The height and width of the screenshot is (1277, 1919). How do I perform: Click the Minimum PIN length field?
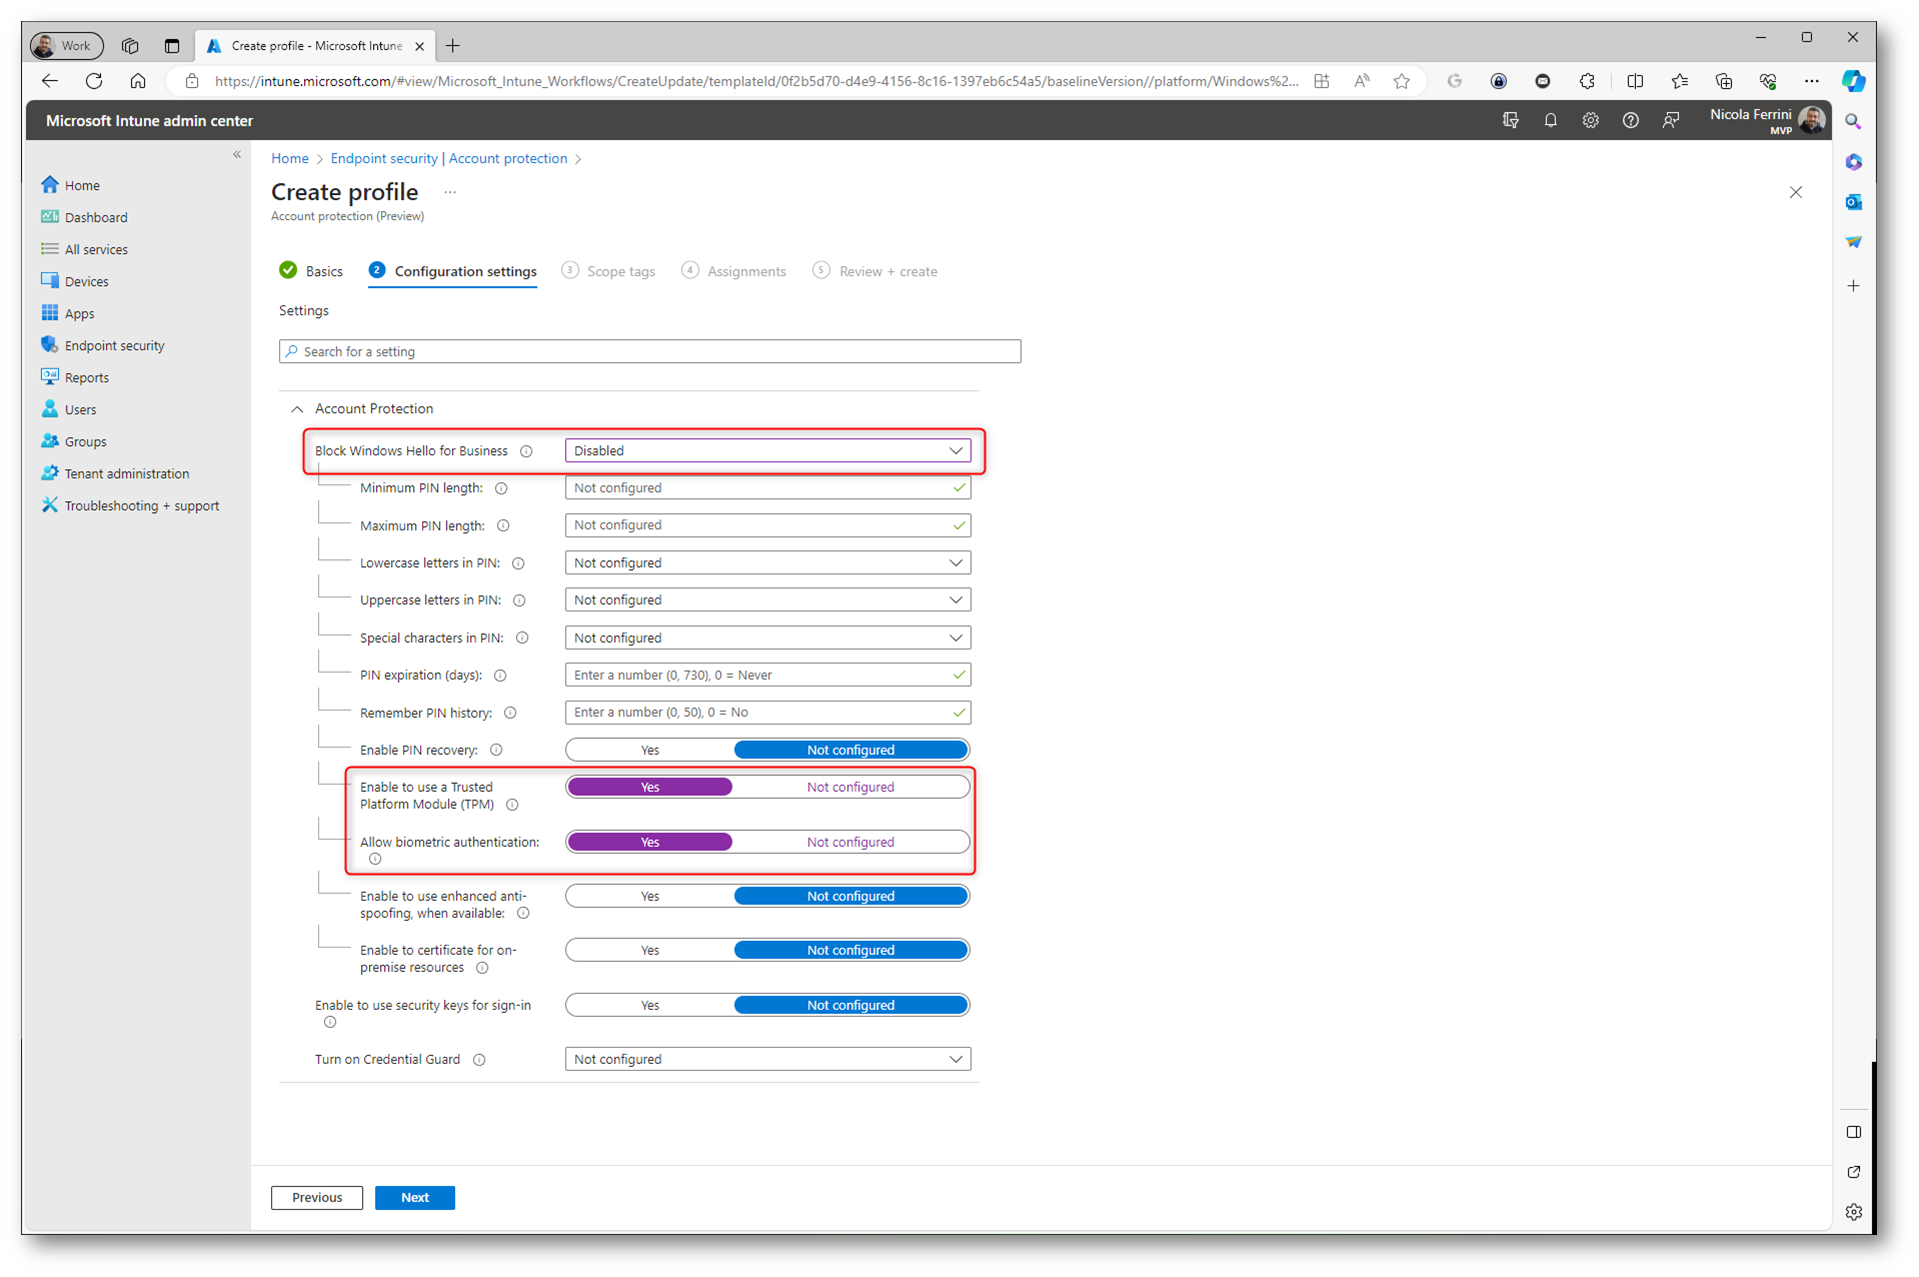coord(768,488)
